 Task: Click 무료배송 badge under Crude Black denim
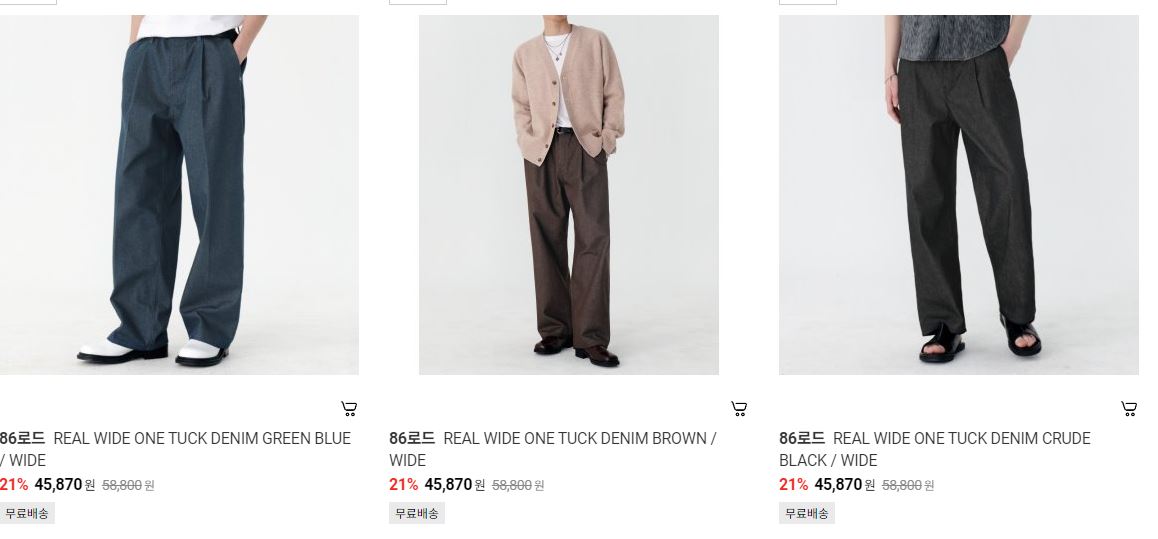(x=806, y=513)
